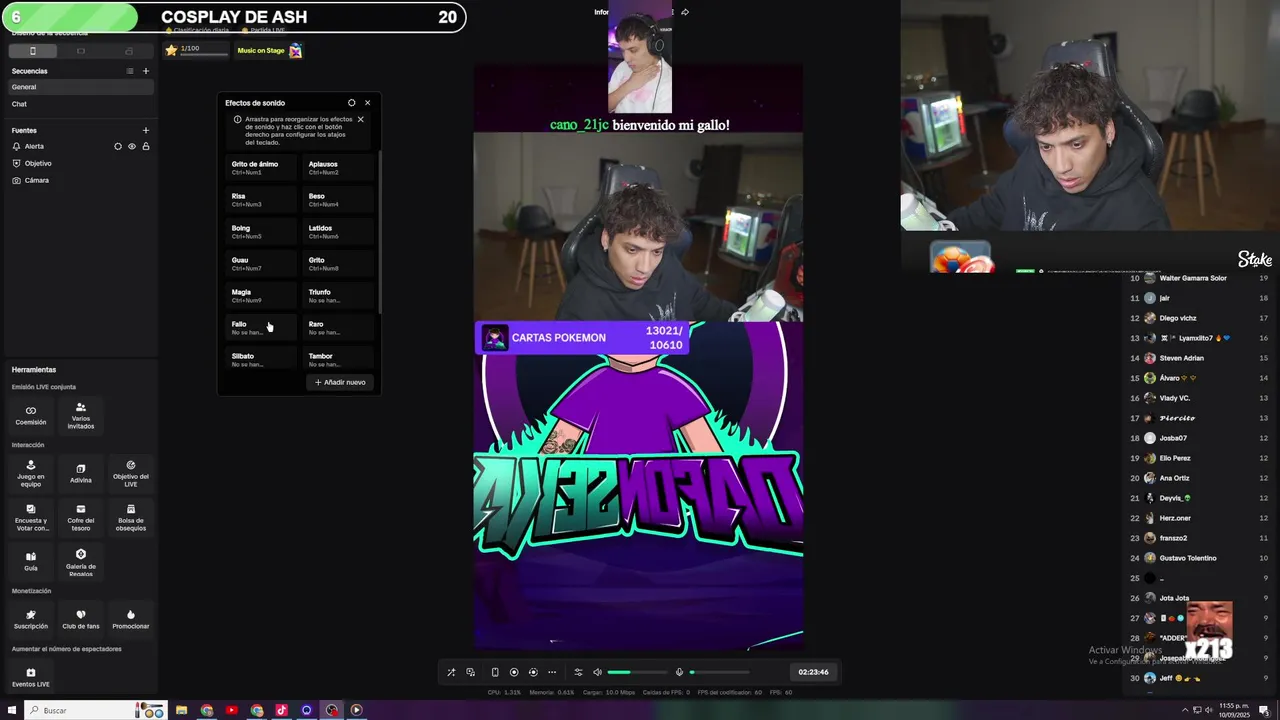
Task: Click the 02:23:46 live timer
Action: (x=813, y=672)
